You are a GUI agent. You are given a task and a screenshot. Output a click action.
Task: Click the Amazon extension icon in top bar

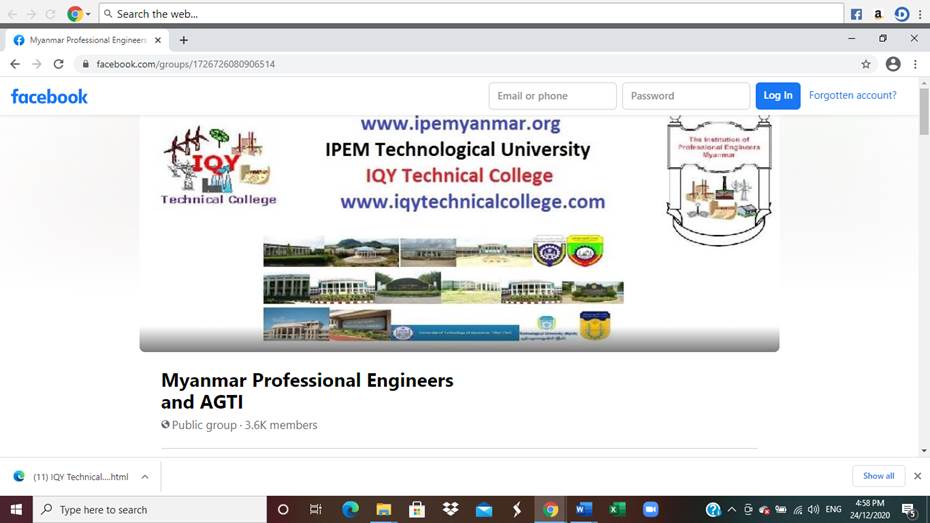878,14
